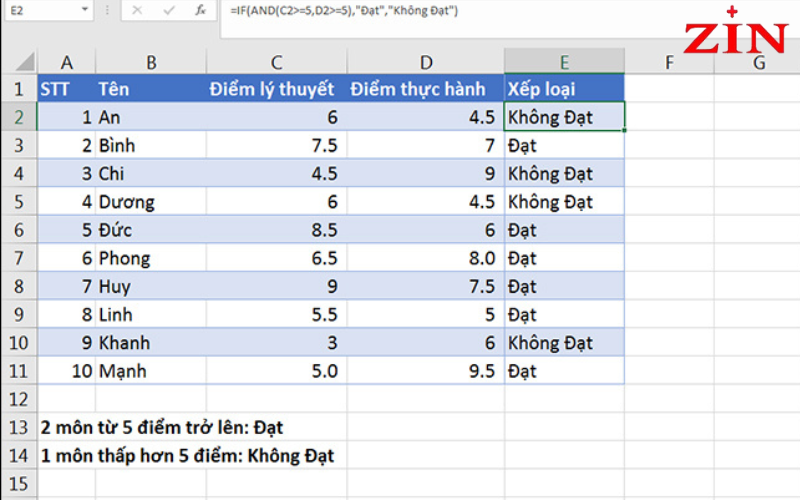Select column G header
This screenshot has height=500, width=800.
tap(759, 62)
